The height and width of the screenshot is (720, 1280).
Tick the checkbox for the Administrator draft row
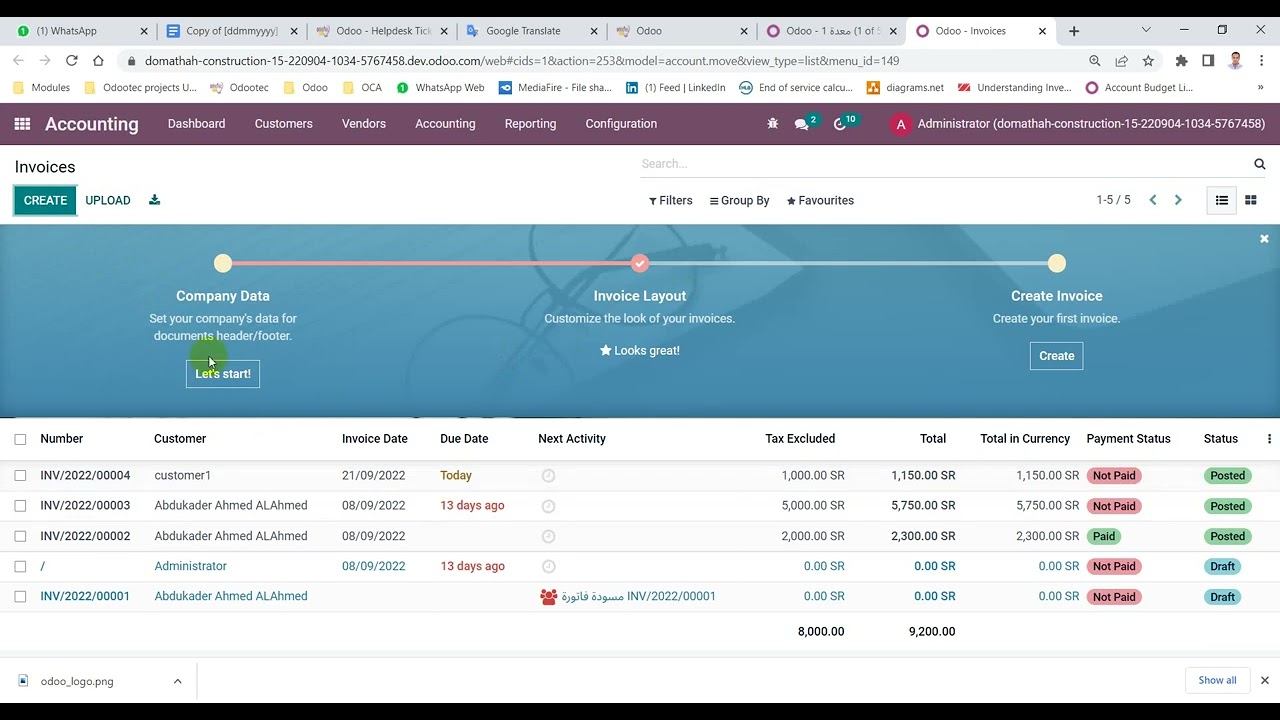(x=20, y=566)
